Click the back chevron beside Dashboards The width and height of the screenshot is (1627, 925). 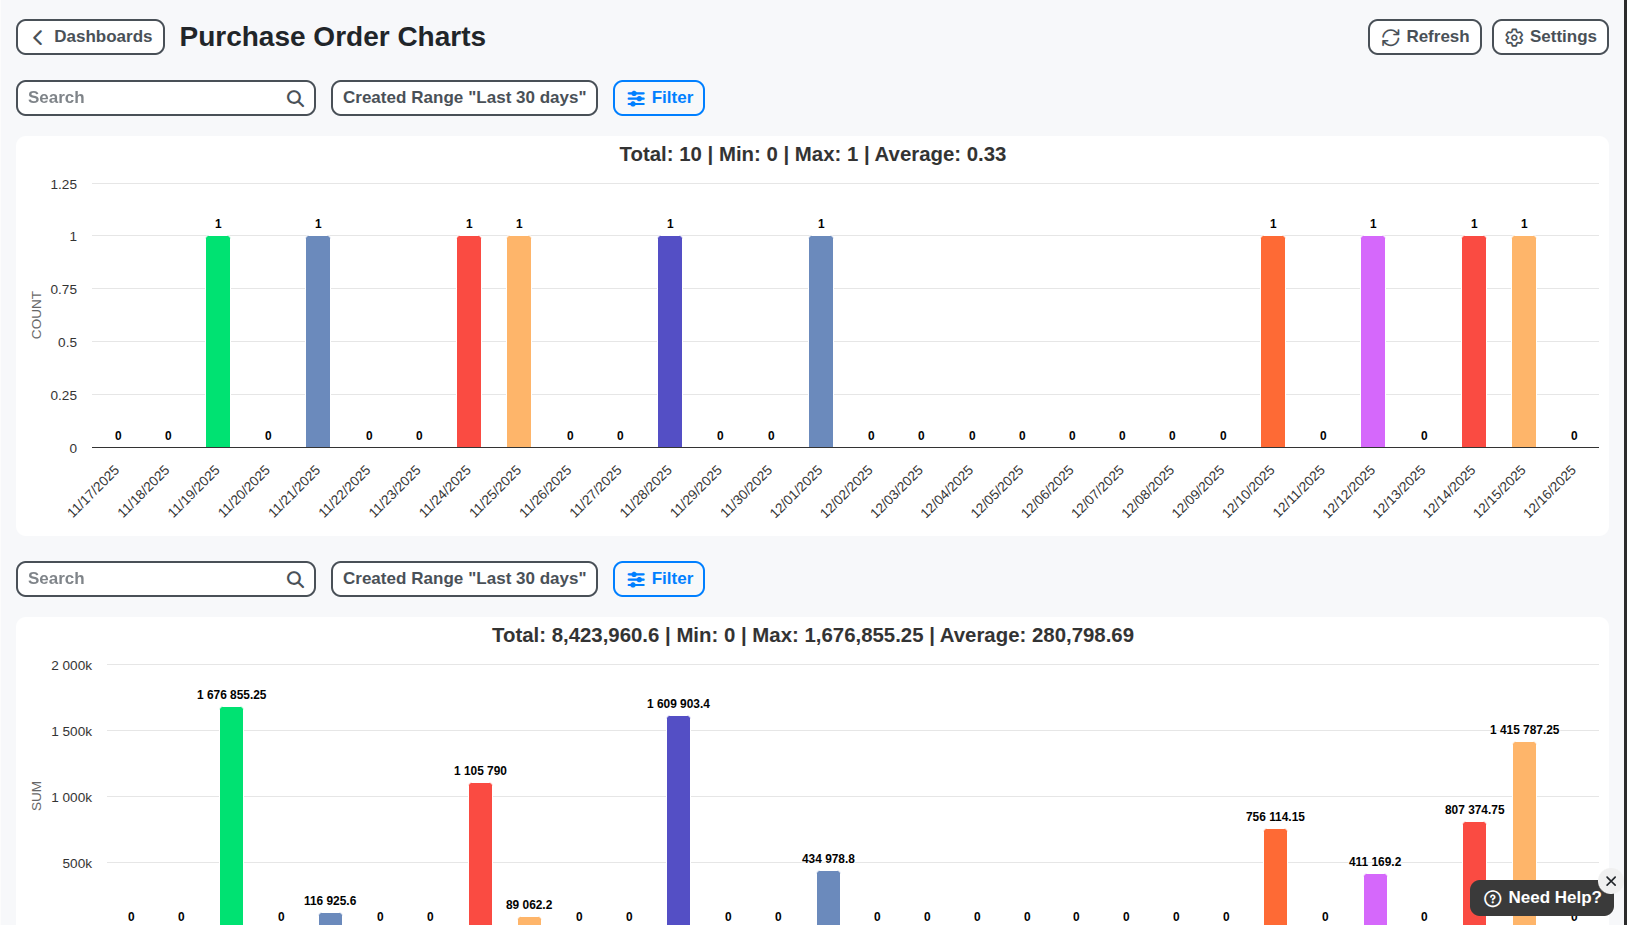37,36
